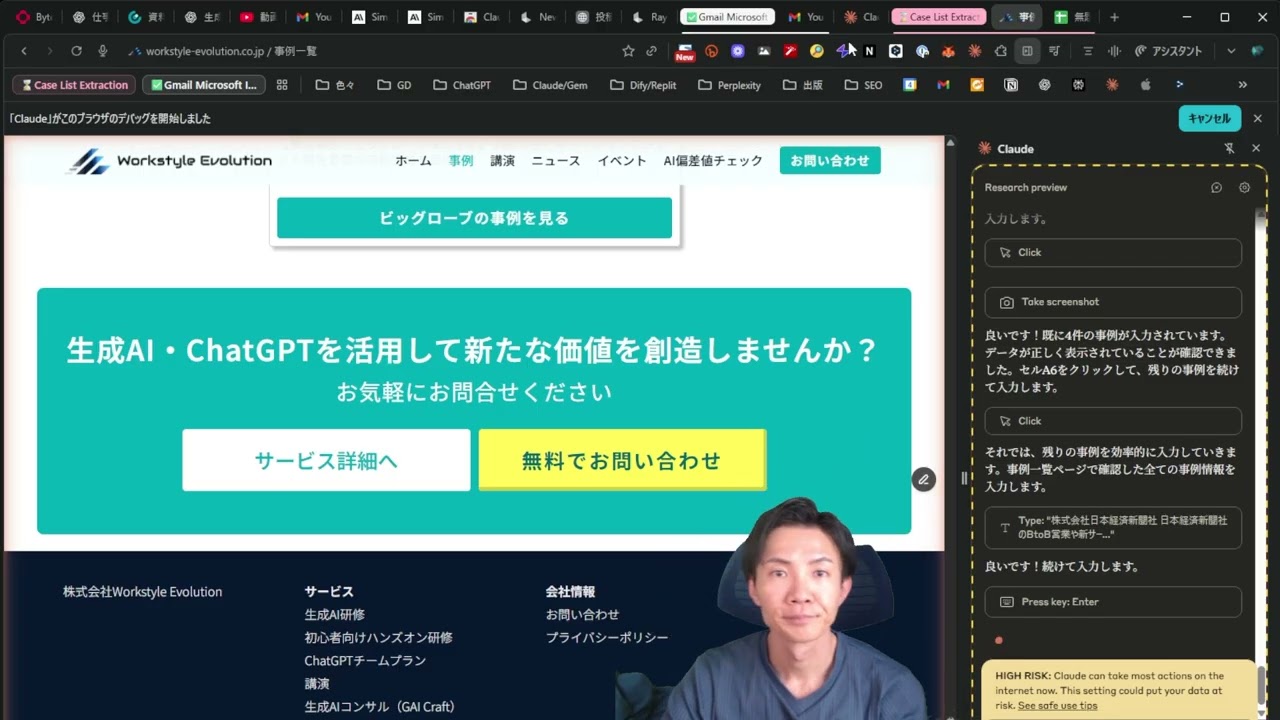Open the chat history icon in Research preview
The image size is (1280, 720).
coord(1217,188)
